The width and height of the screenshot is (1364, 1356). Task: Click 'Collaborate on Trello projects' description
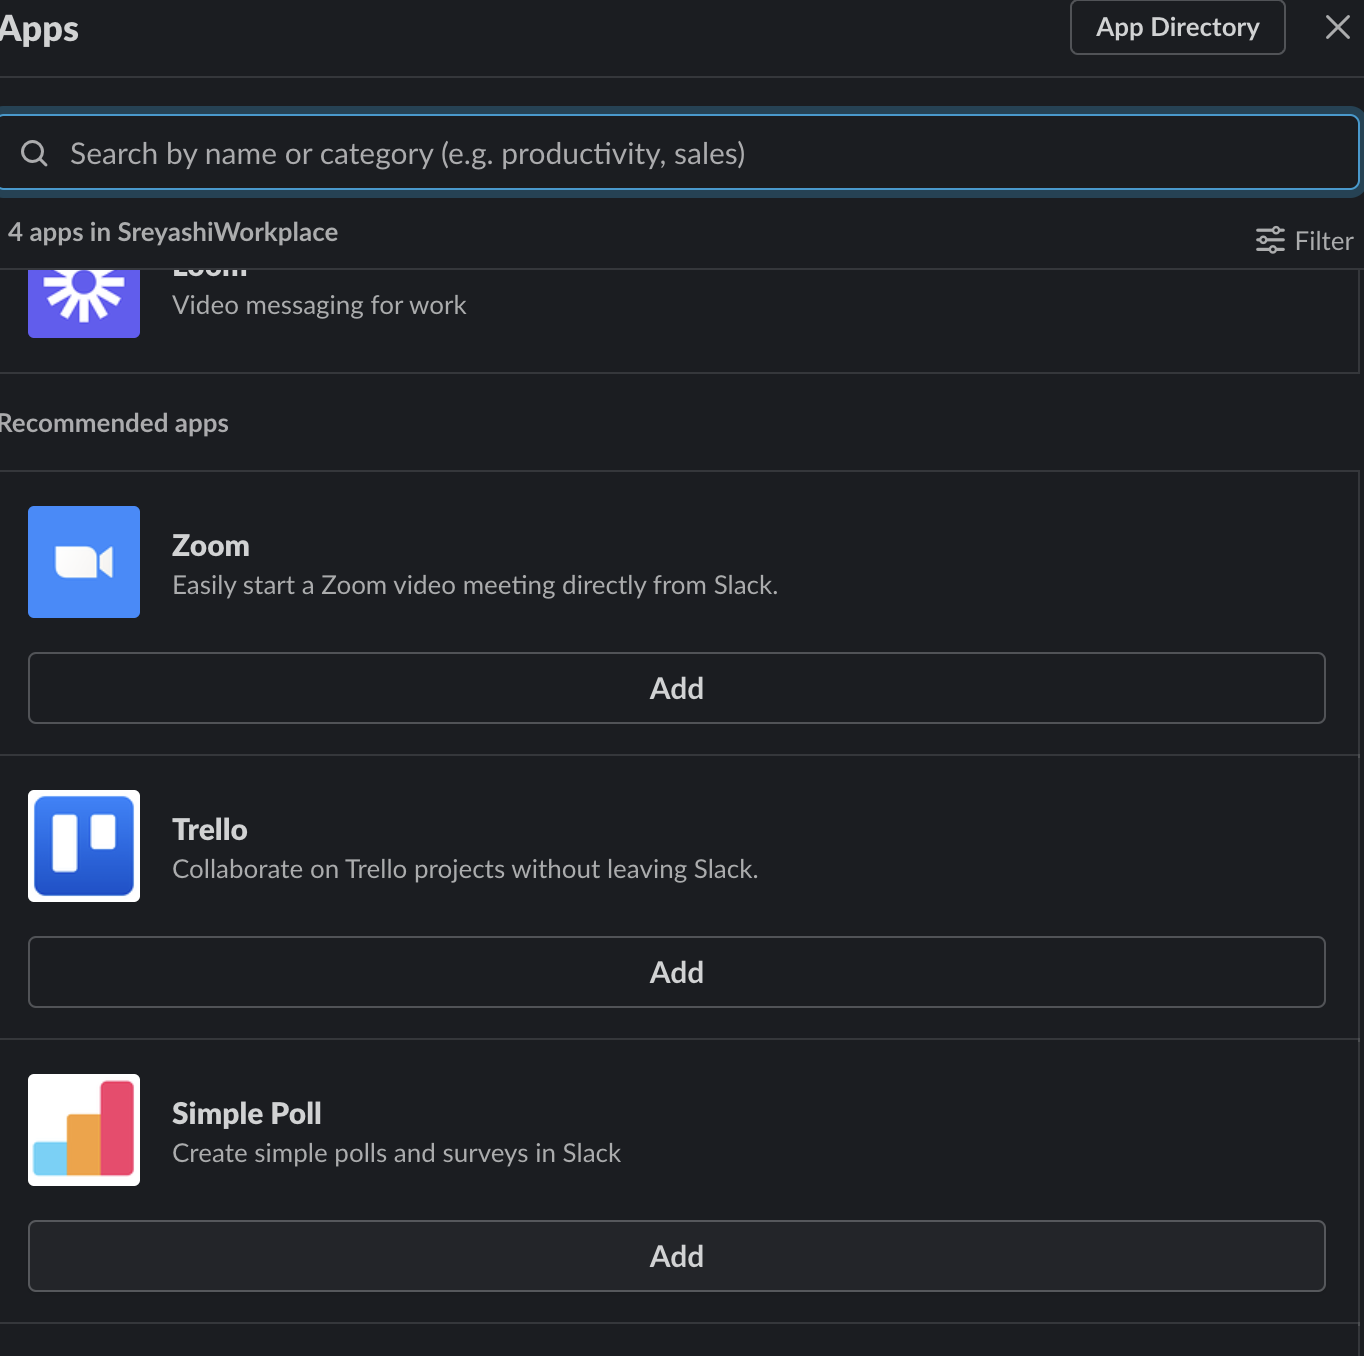pos(465,869)
